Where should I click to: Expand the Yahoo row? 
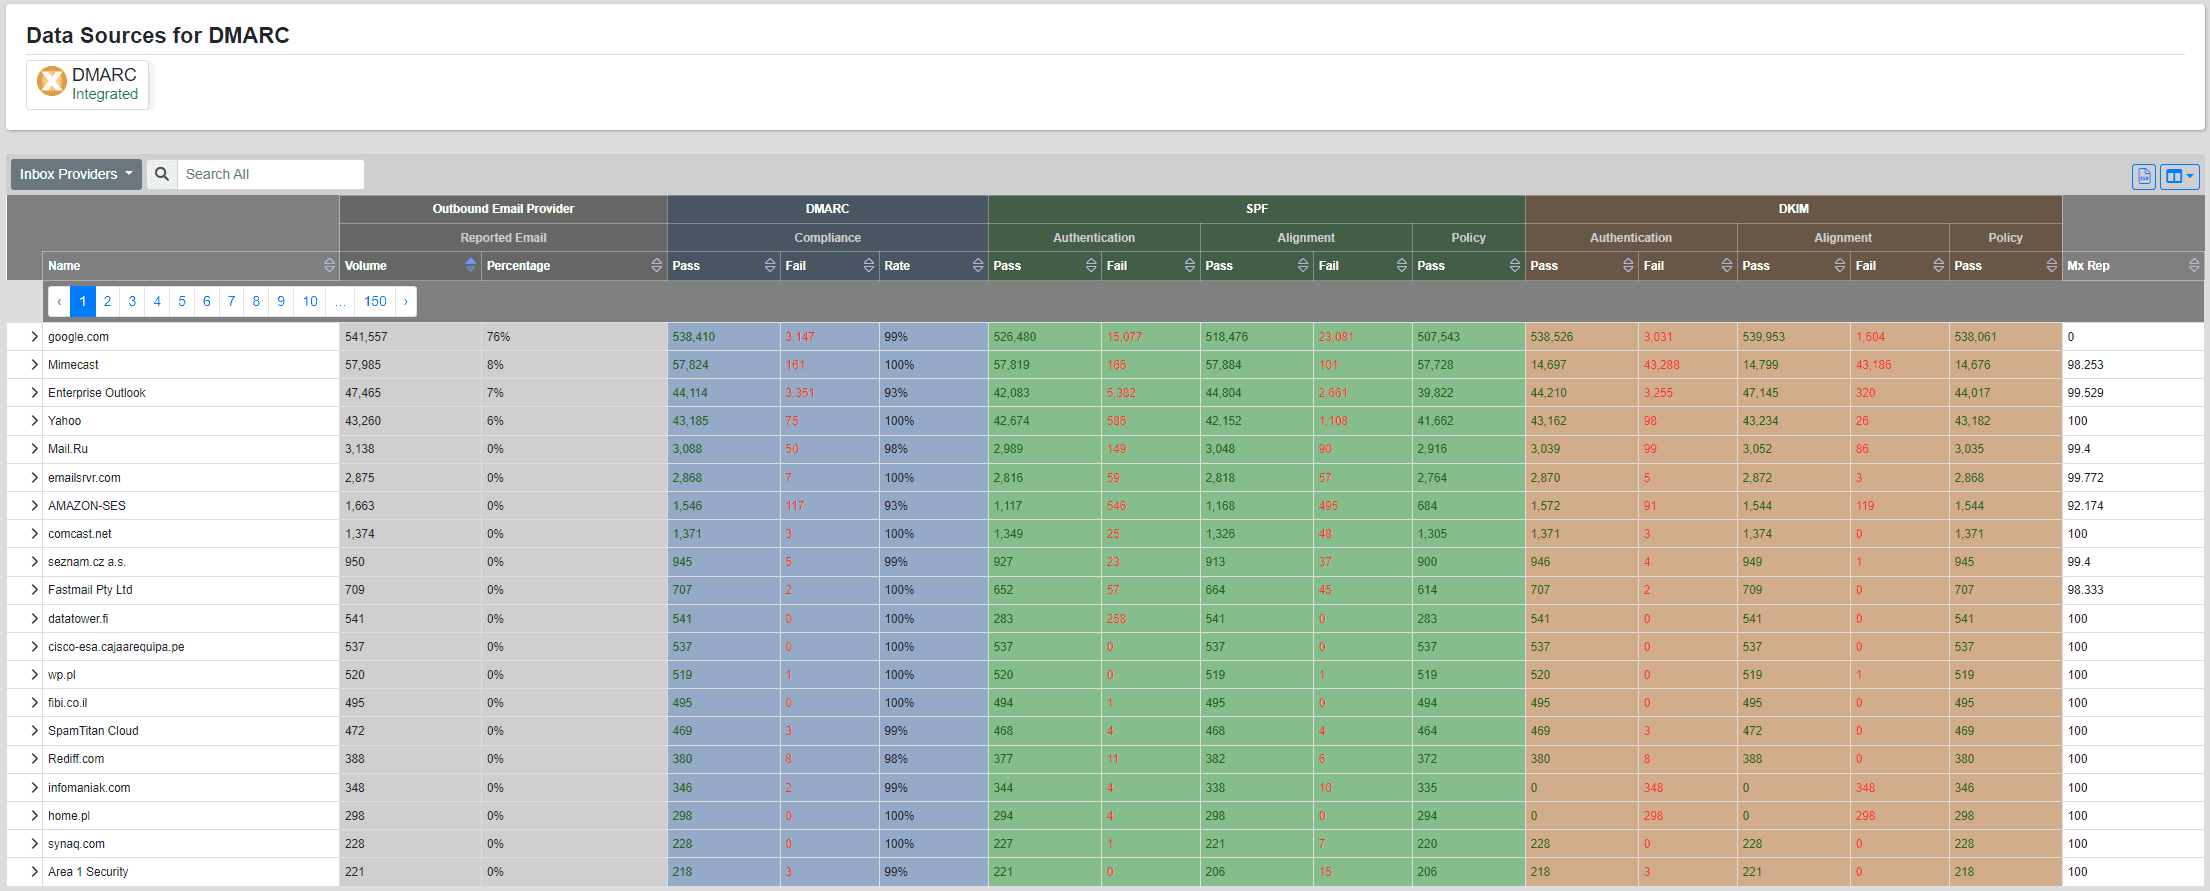pos(34,421)
